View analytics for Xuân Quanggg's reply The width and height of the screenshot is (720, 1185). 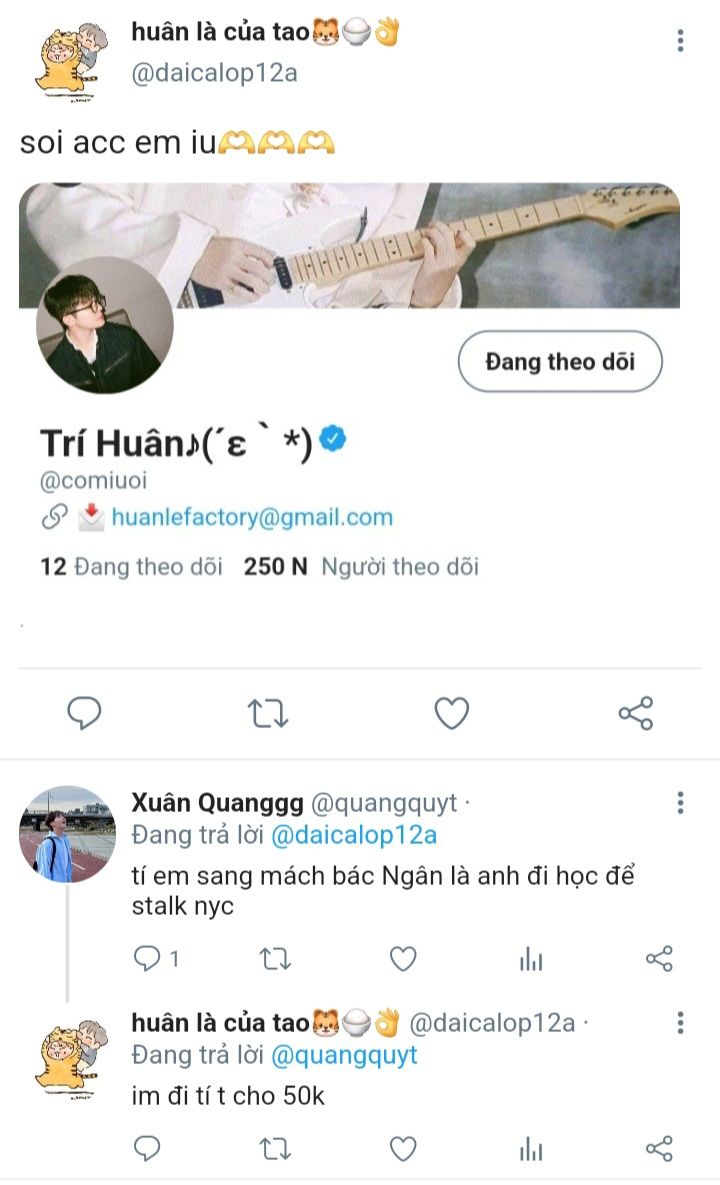tap(531, 959)
